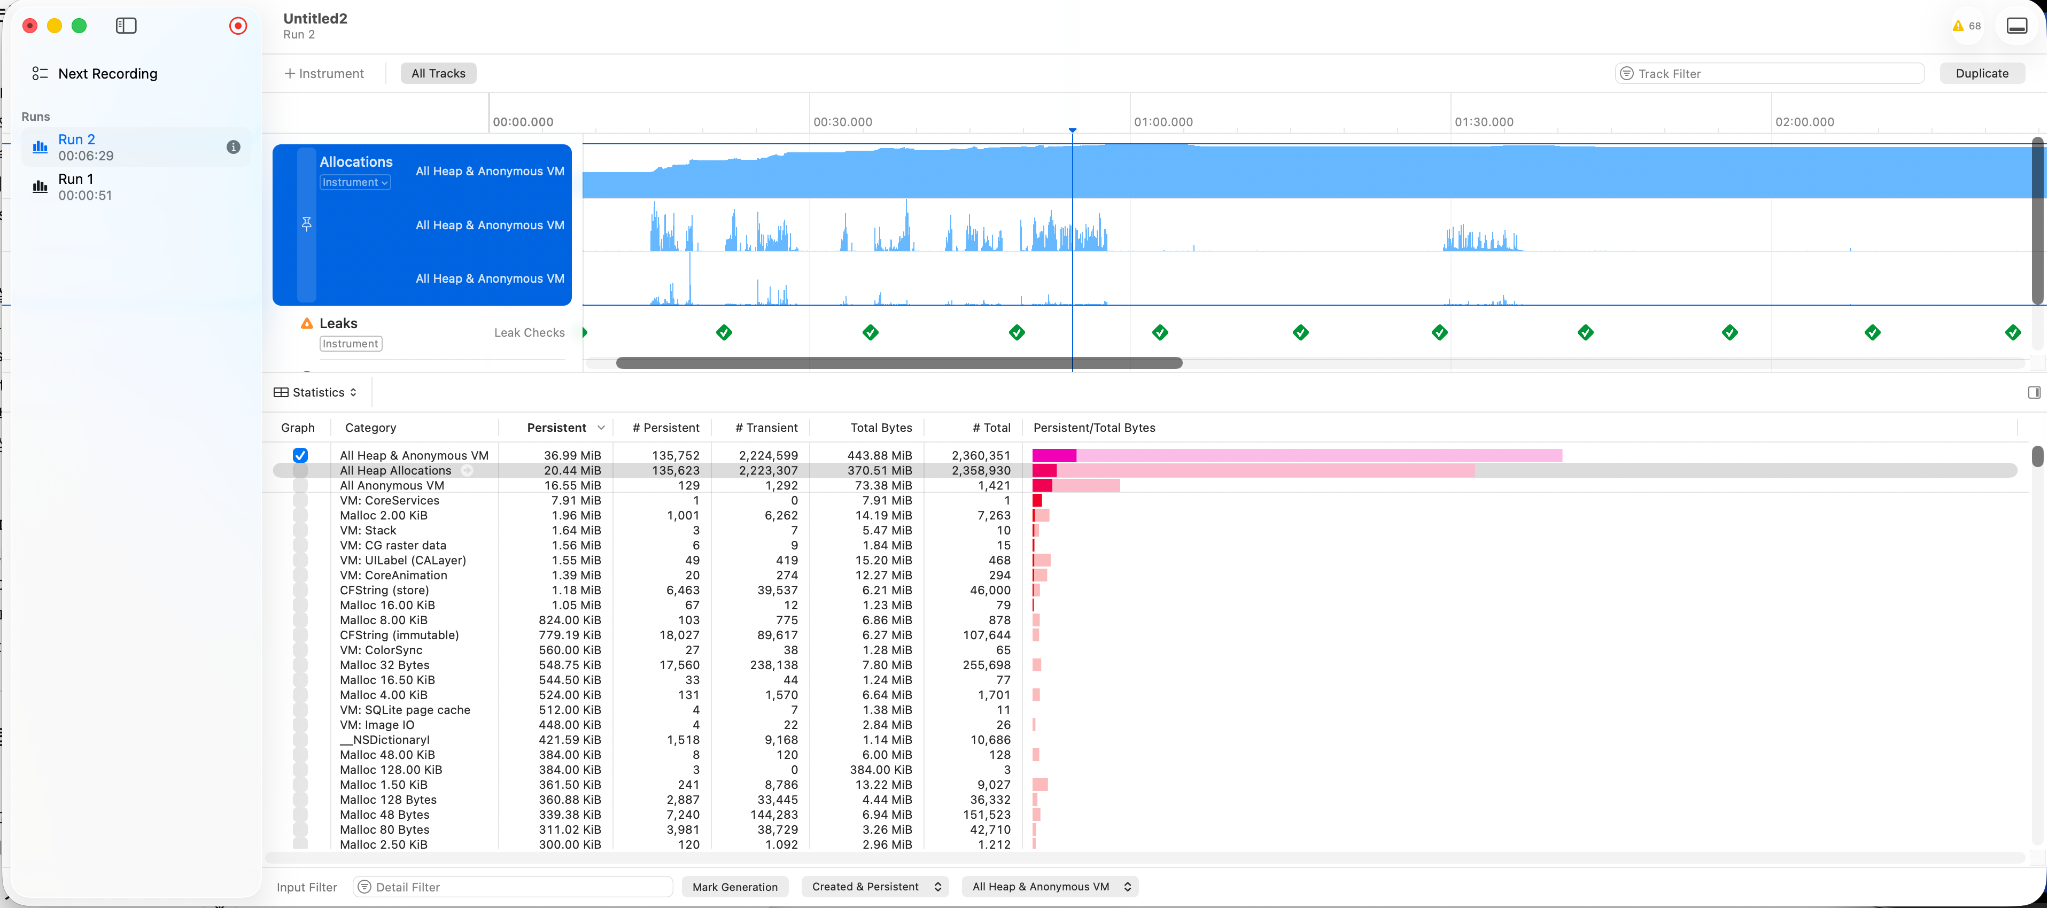The width and height of the screenshot is (2047, 908).
Task: Toggle the sidebar visibility icon
Action: pos(126,26)
